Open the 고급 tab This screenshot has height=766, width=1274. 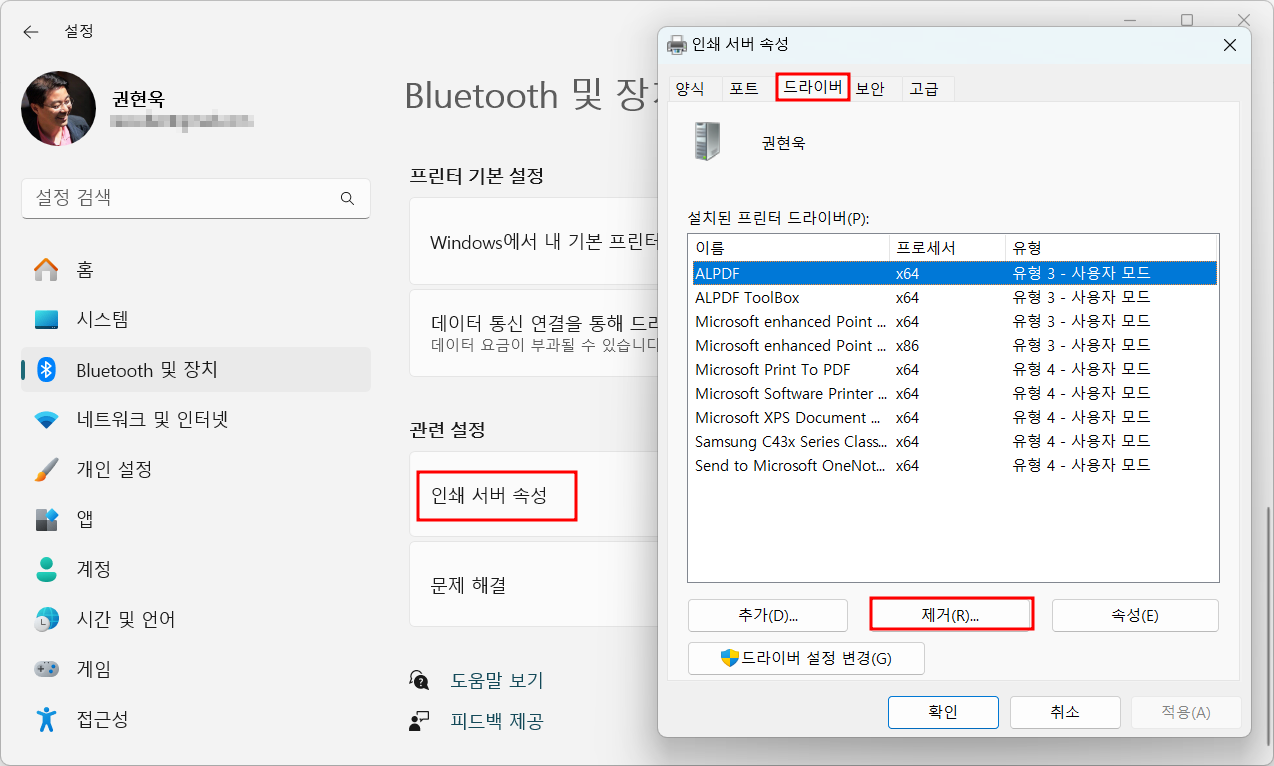pyautogui.click(x=925, y=88)
